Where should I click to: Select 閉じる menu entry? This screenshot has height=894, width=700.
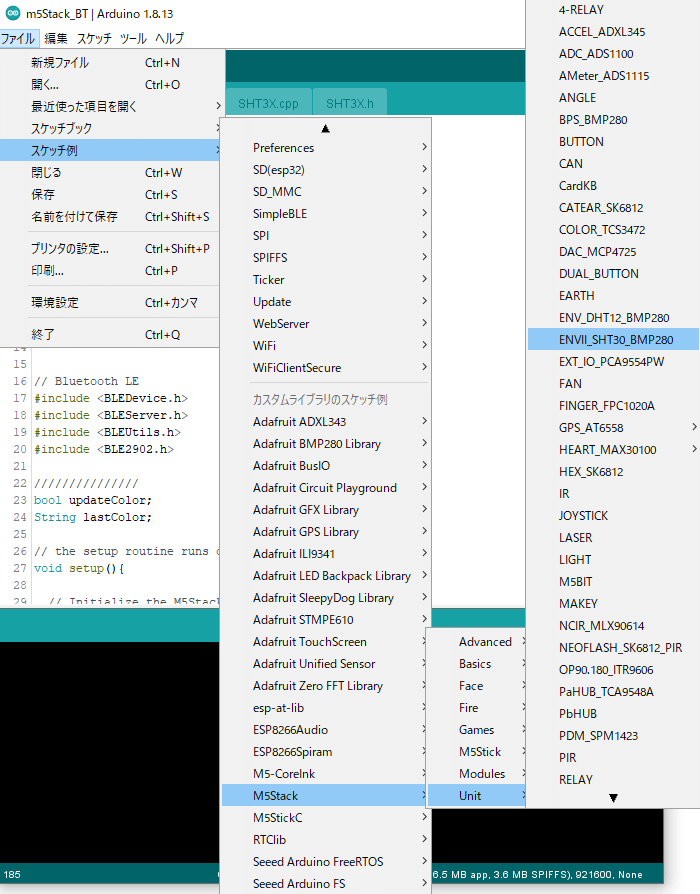coord(109,173)
